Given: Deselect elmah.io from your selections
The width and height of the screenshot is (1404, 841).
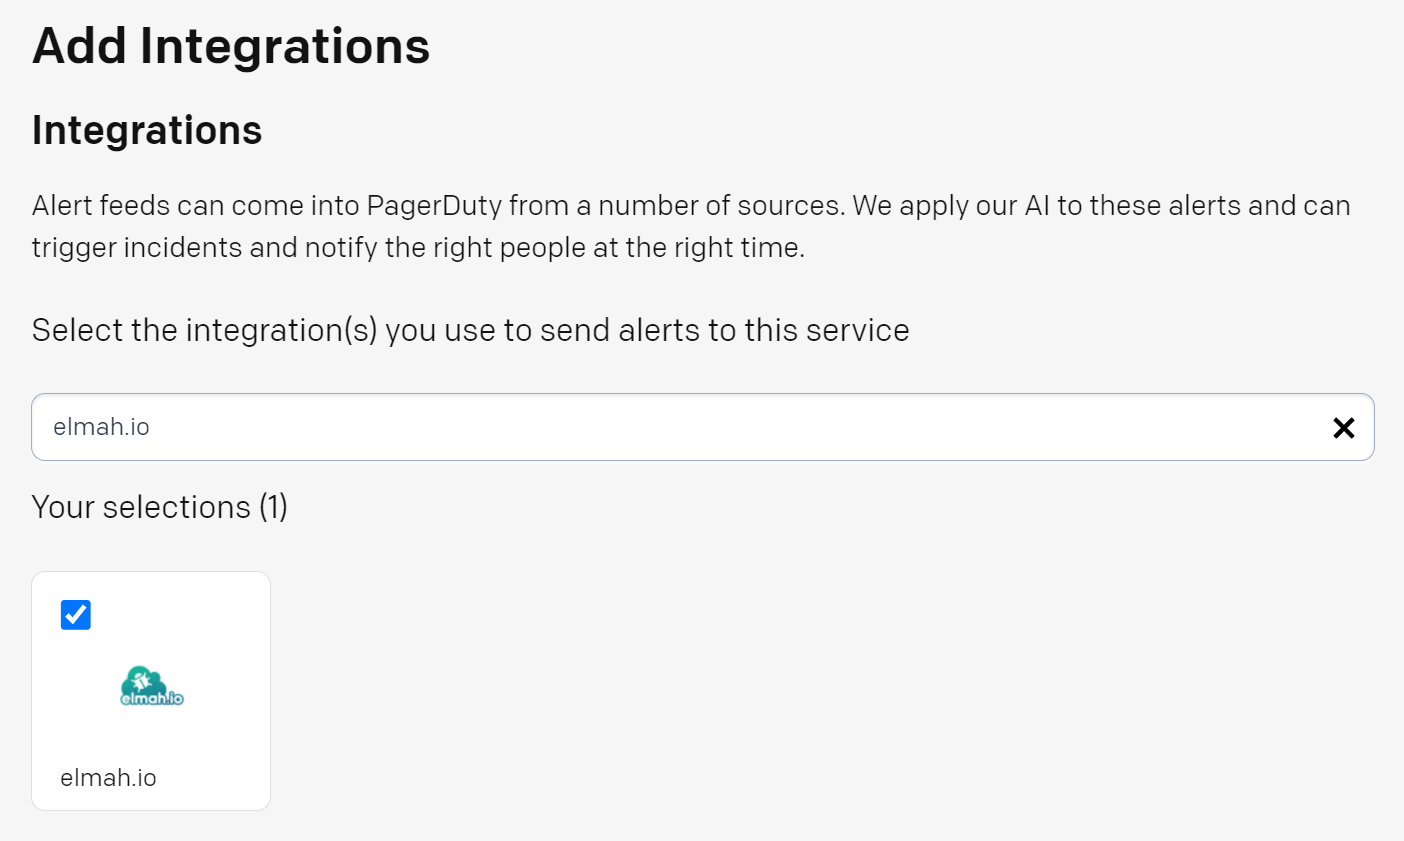Looking at the screenshot, I should [76, 615].
